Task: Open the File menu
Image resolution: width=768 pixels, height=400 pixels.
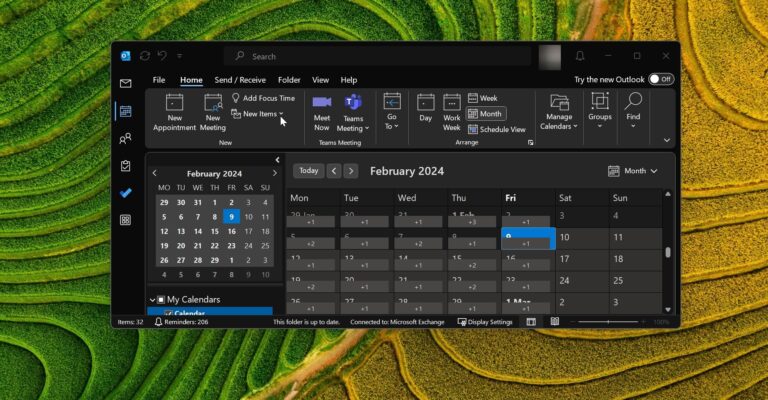Action: tap(159, 80)
